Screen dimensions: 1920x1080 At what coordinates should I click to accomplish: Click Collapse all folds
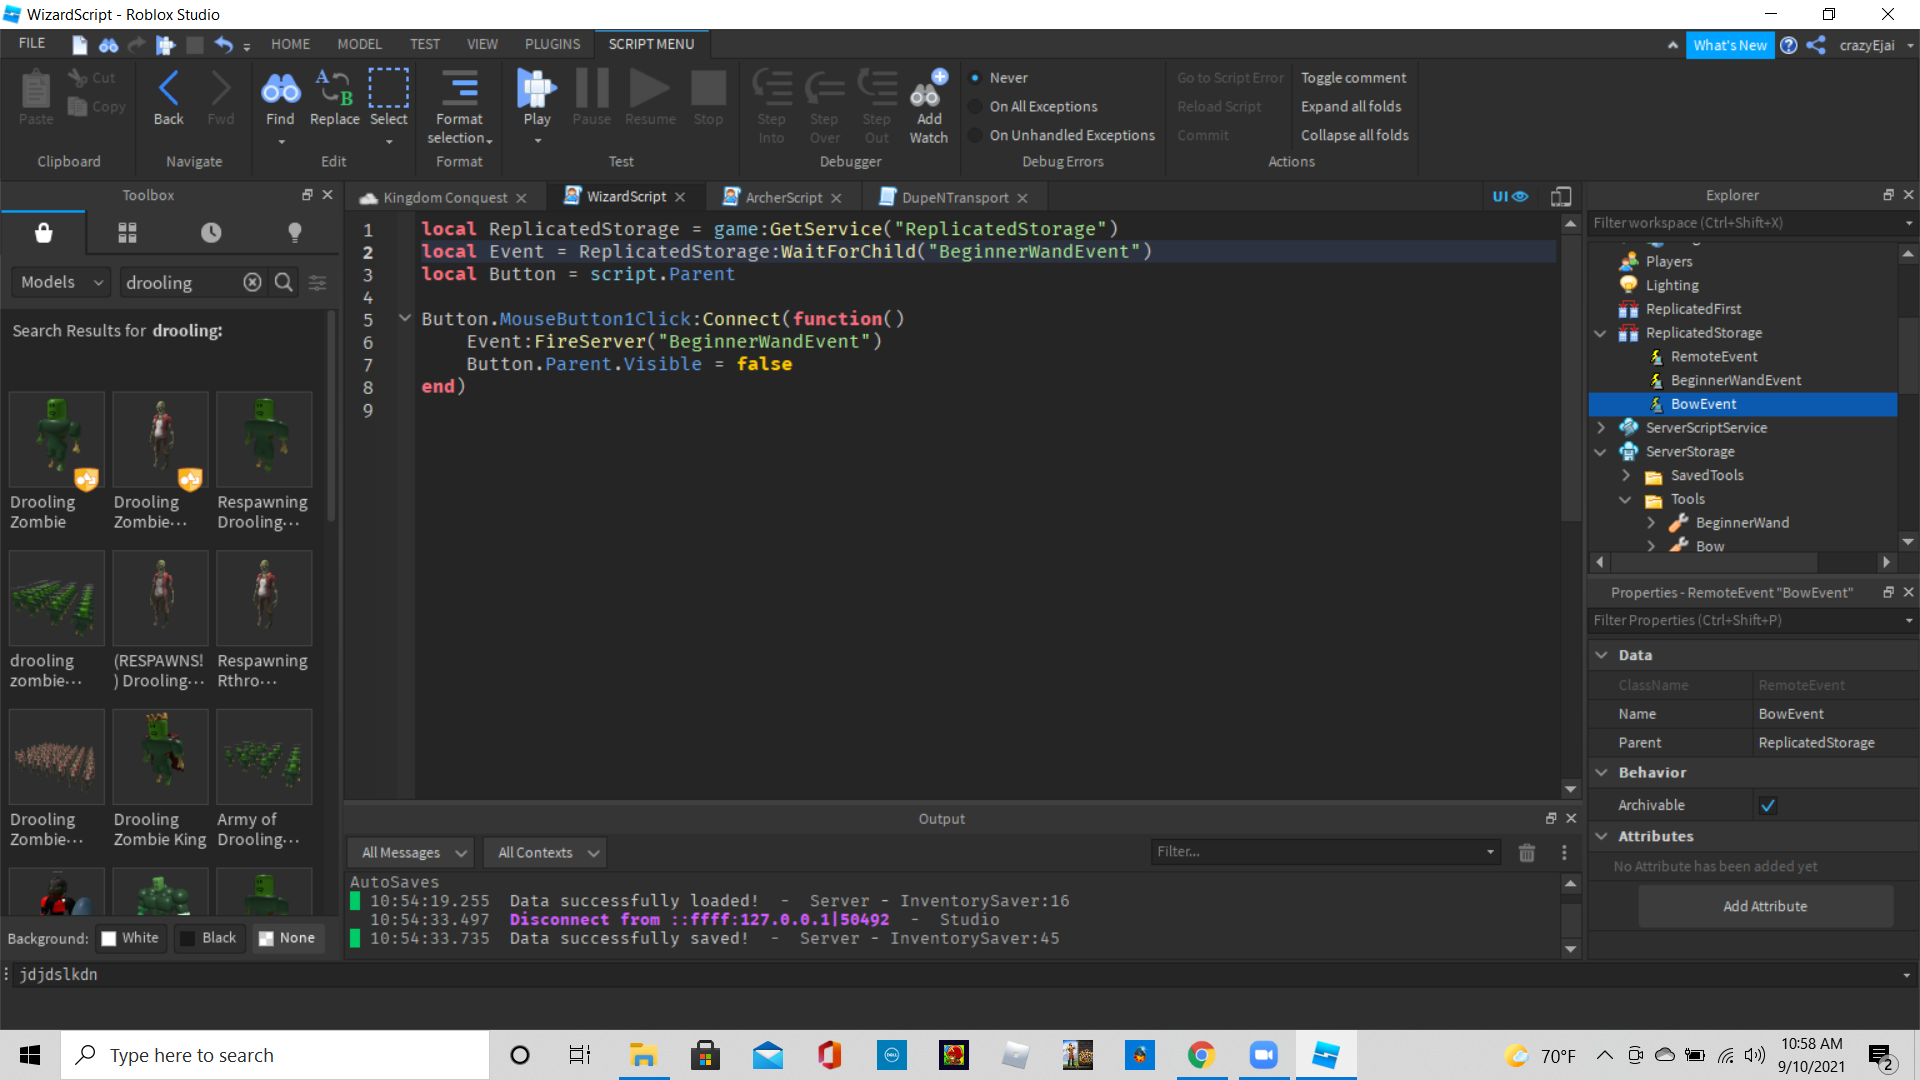(1354, 136)
